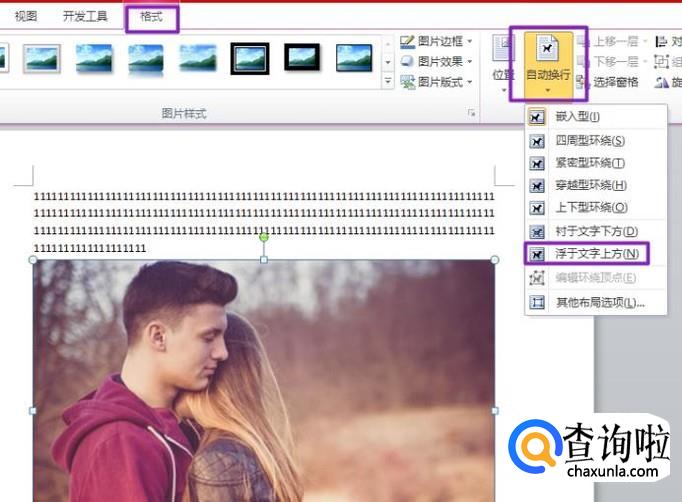Expand the picture styles gallery more button
Viewport: 682px width, 502px height.
pyautogui.click(x=388, y=81)
